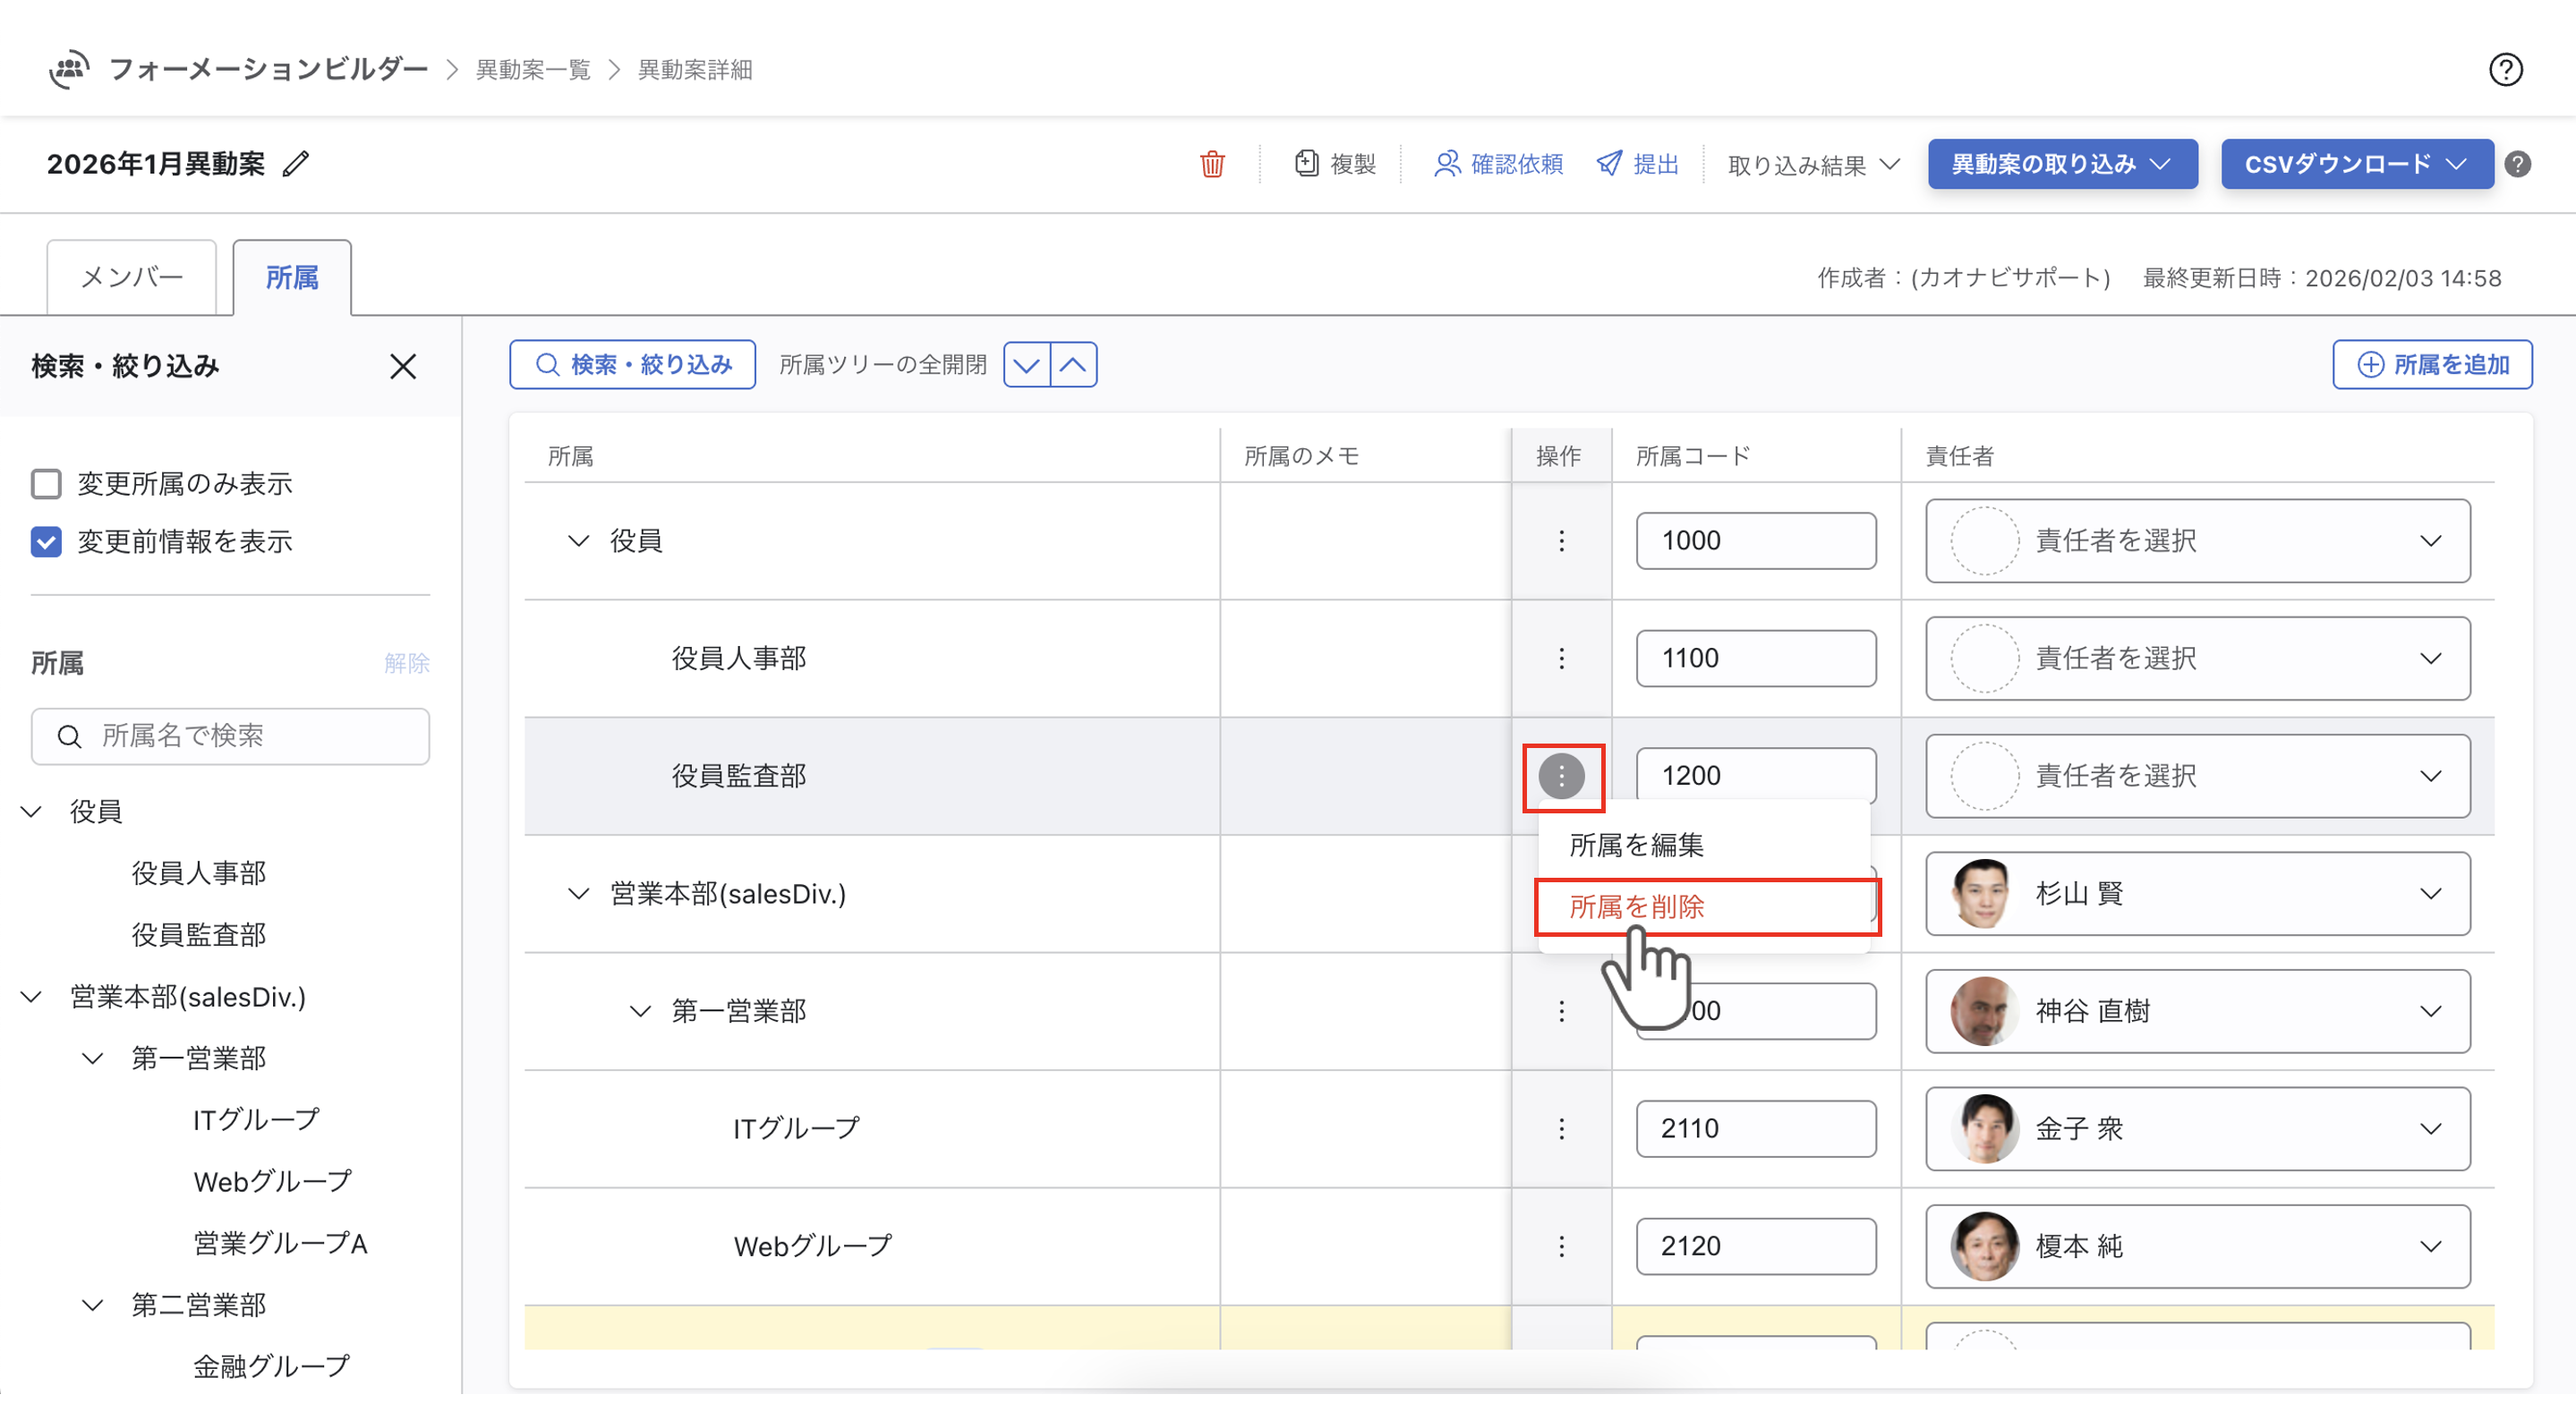Viewport: 2576px width, 1403px height.
Task: Collapse all of the 所属 tree with the up chevron
Action: click(x=1073, y=365)
